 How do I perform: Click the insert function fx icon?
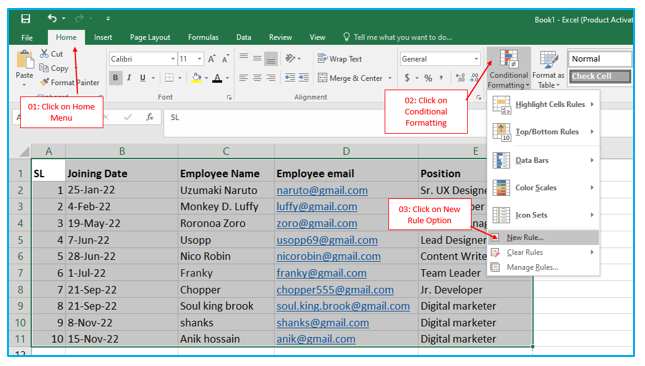[x=150, y=117]
